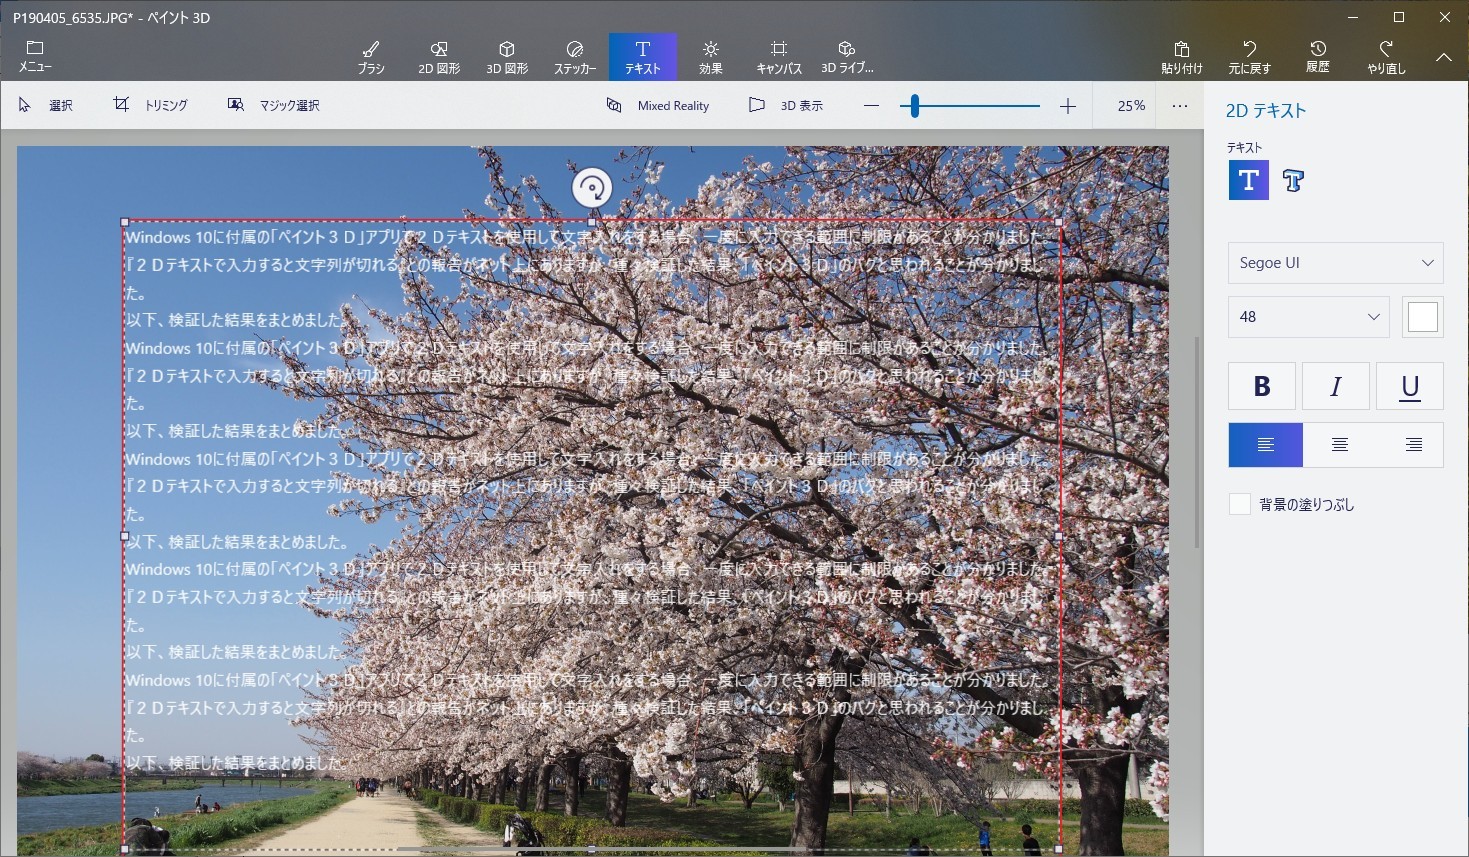
Task: Open the font size 48 dropdown
Action: (1308, 317)
